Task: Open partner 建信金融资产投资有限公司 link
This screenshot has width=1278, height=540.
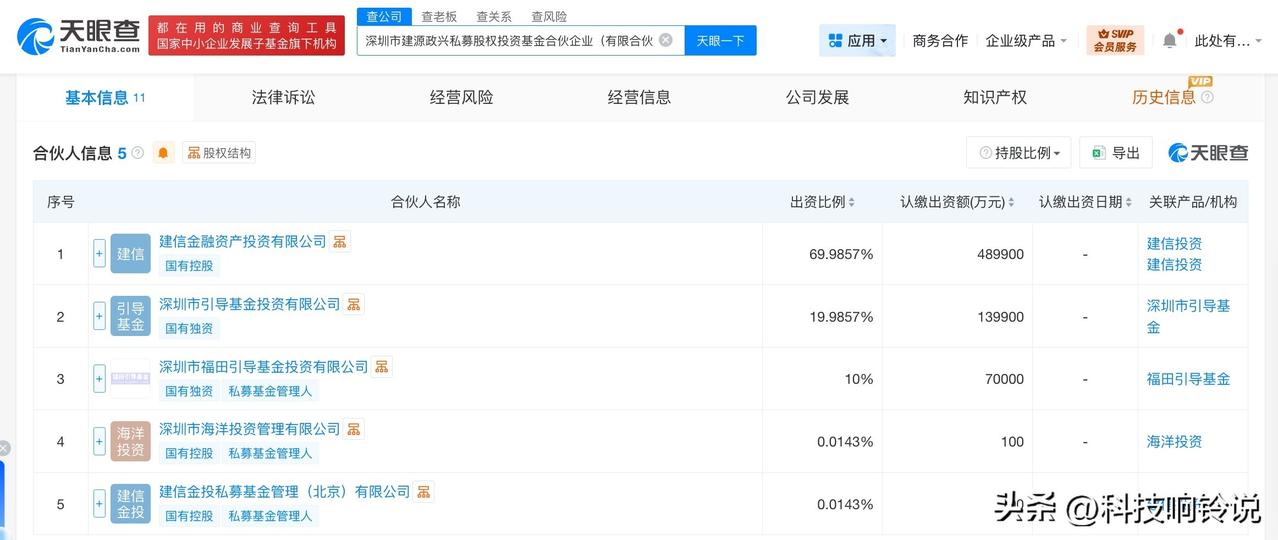Action: tap(243, 241)
